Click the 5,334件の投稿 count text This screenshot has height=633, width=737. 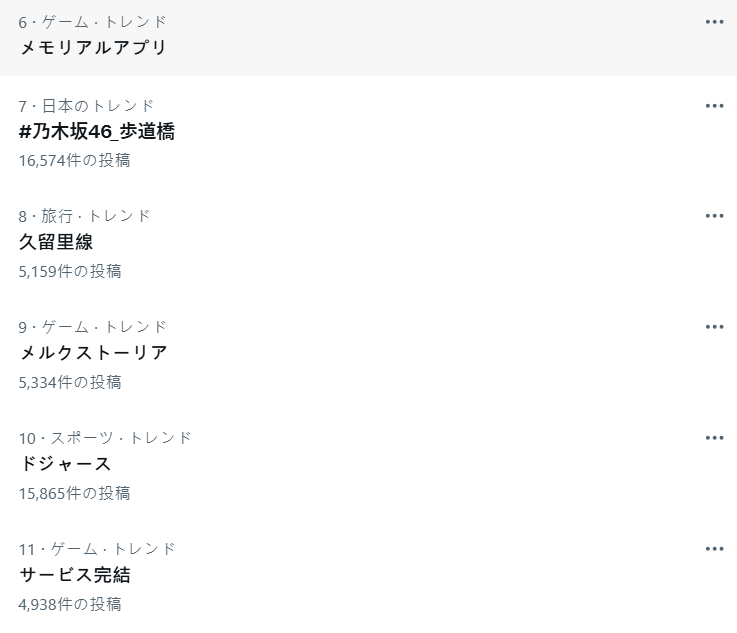[70, 382]
